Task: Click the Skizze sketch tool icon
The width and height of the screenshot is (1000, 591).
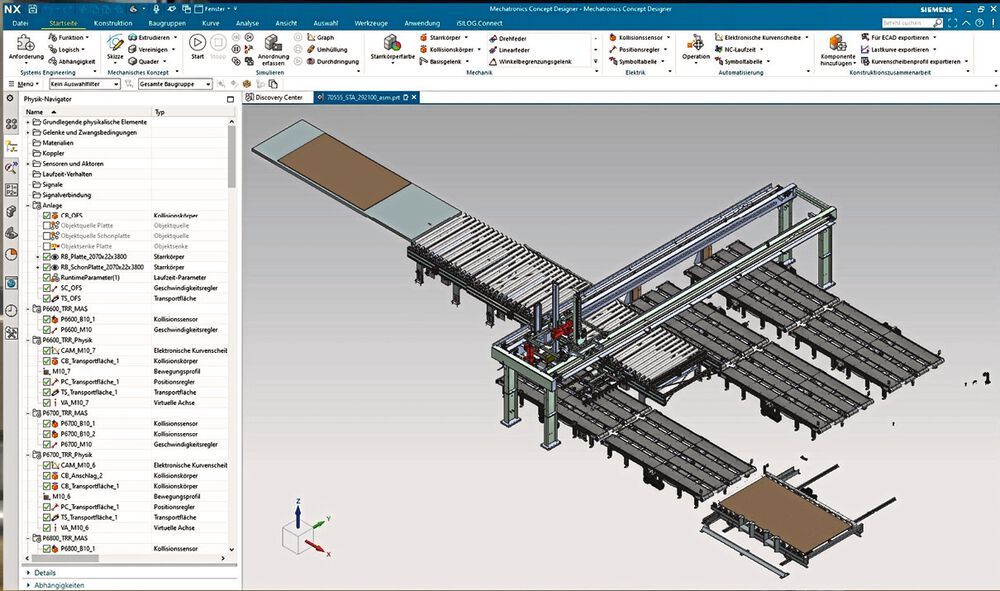Action: tap(116, 45)
